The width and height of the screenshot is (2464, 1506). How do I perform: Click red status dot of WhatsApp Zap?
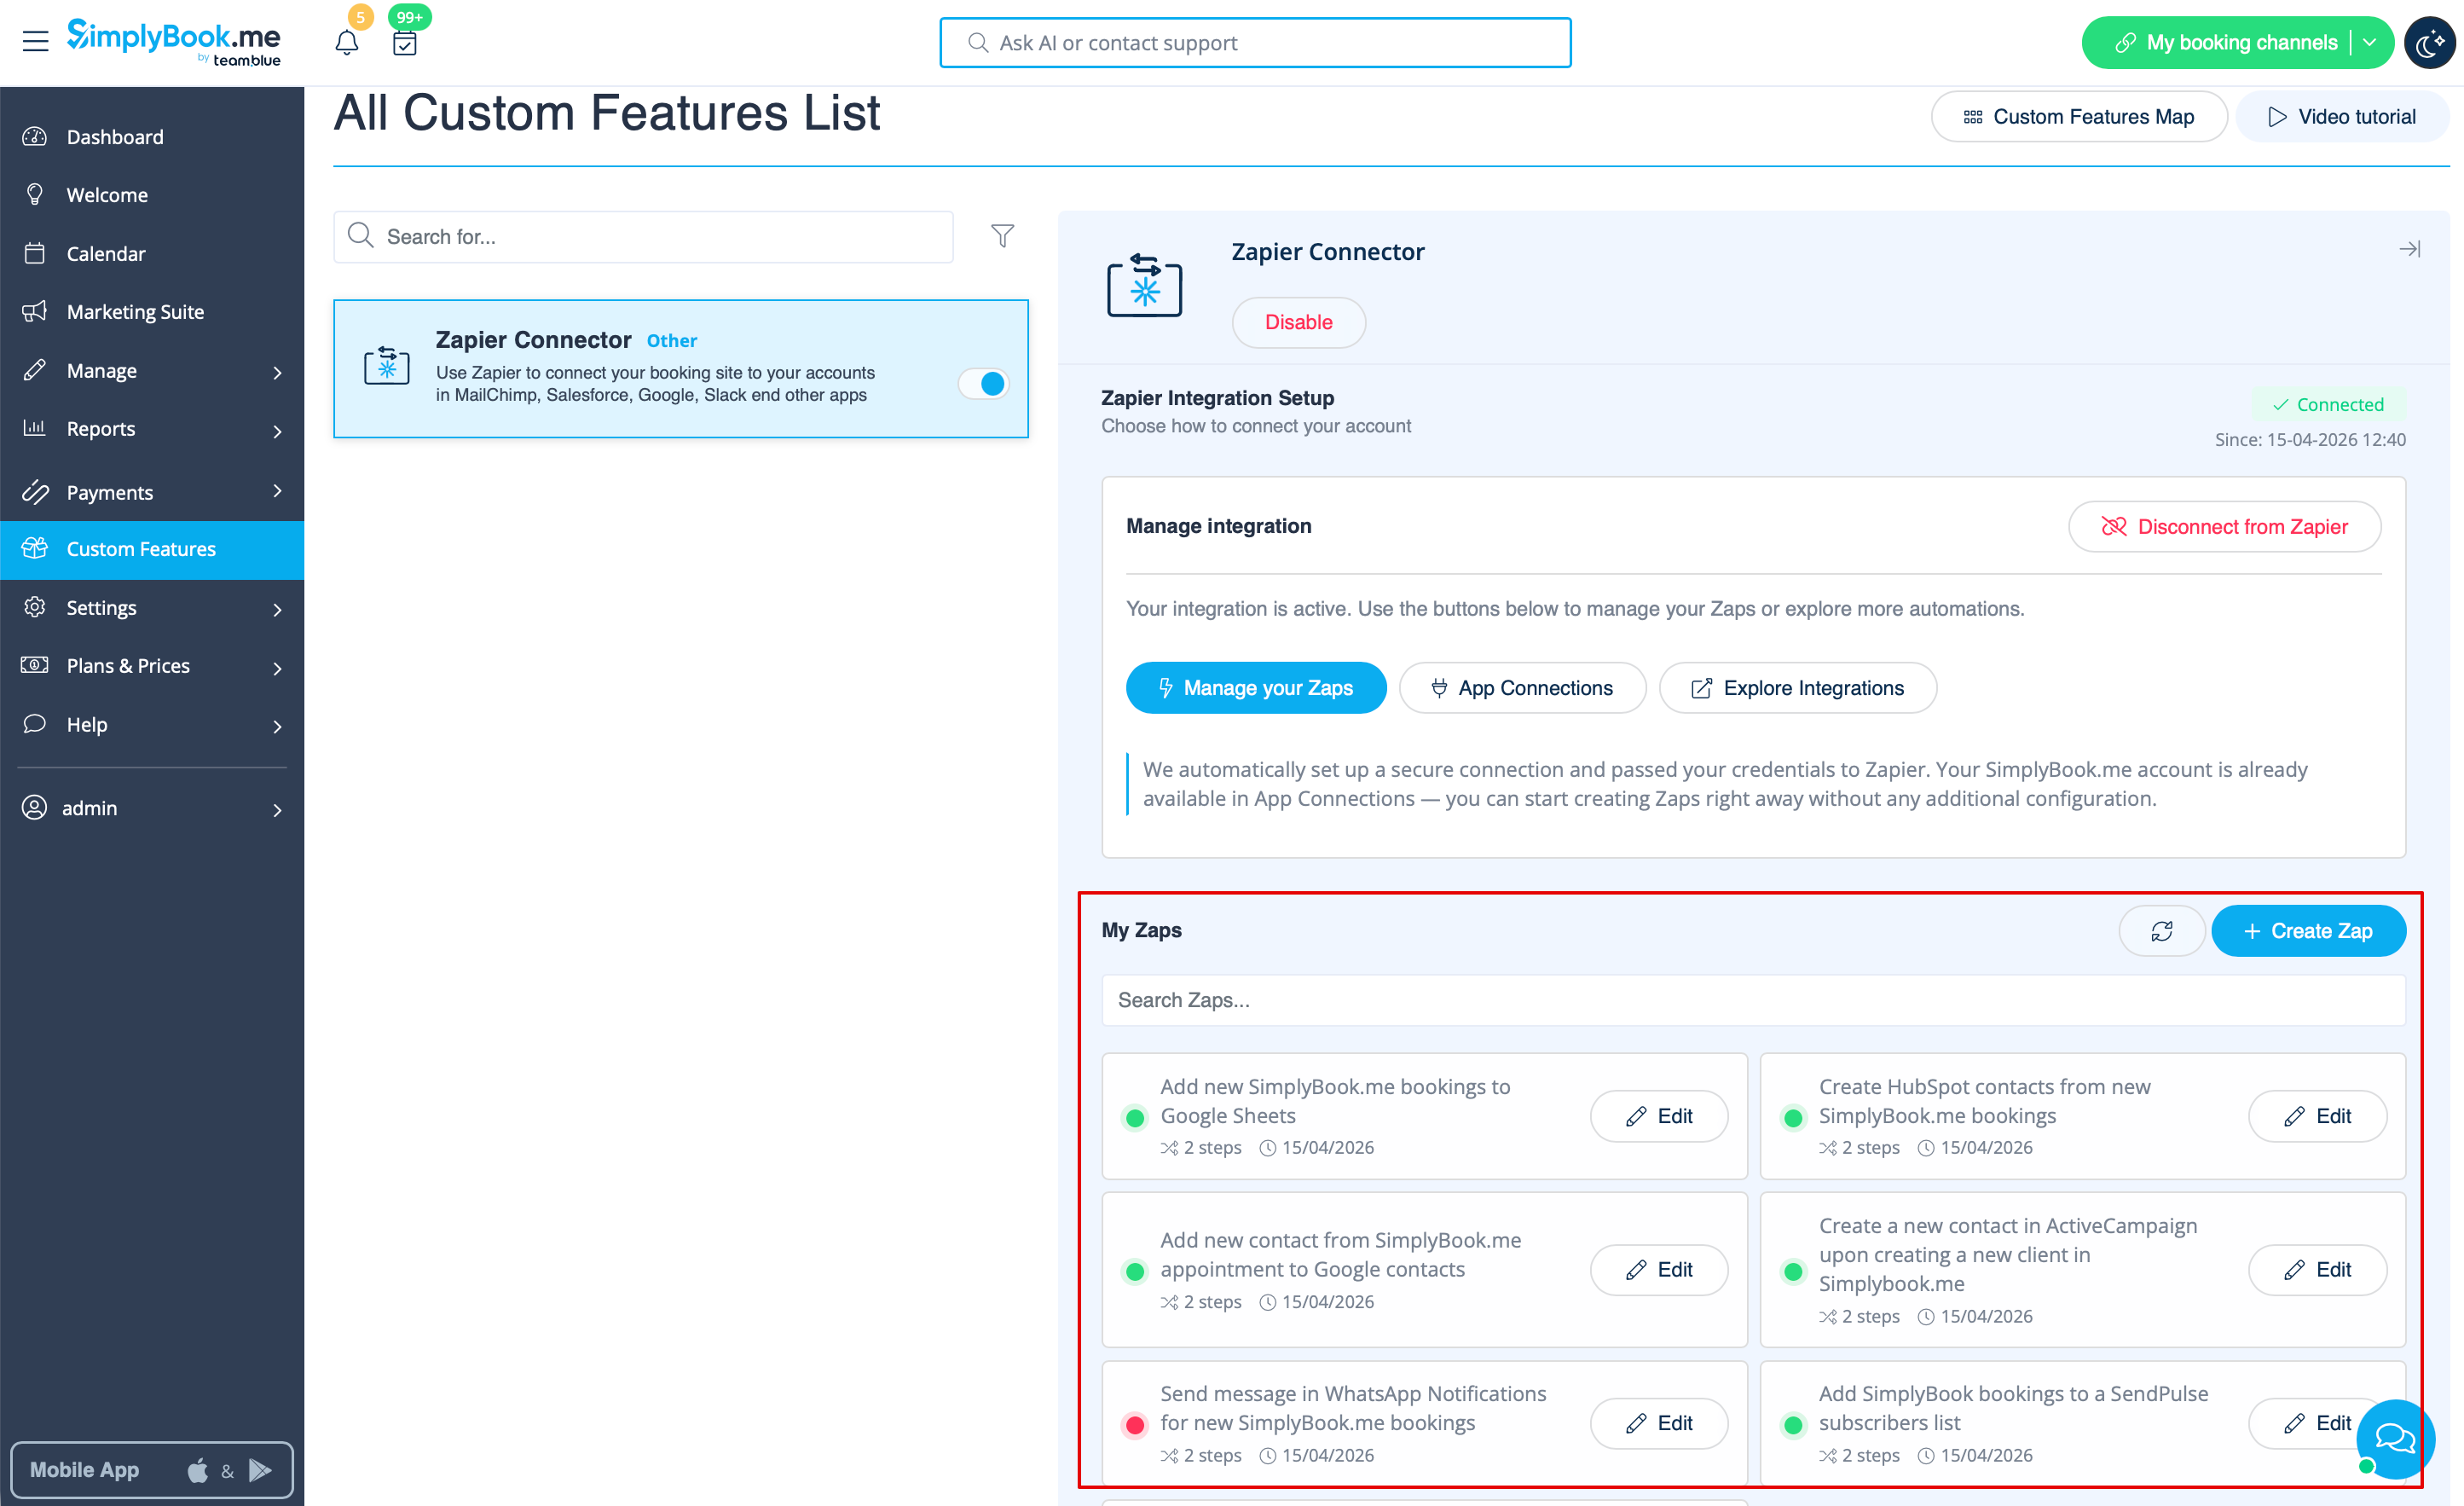(x=1135, y=1424)
